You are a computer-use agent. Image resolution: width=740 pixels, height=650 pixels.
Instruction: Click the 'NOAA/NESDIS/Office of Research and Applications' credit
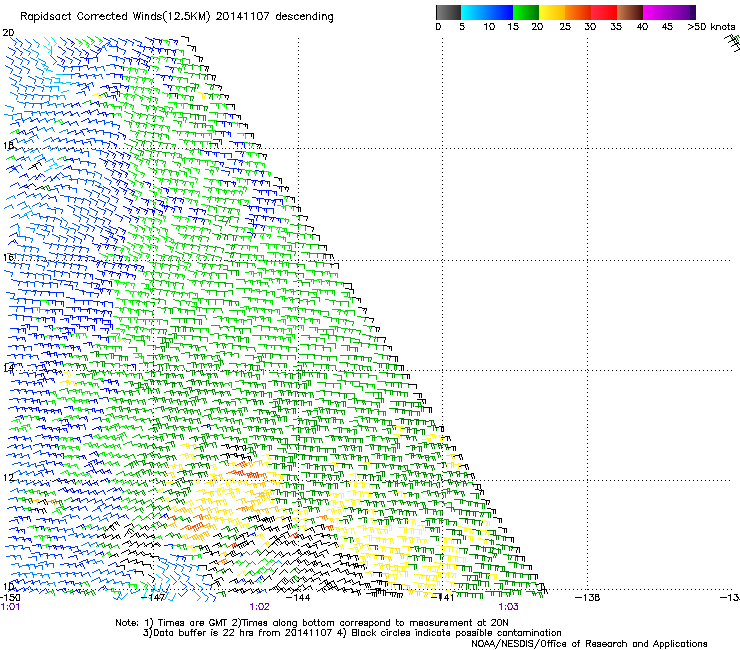(x=589, y=644)
